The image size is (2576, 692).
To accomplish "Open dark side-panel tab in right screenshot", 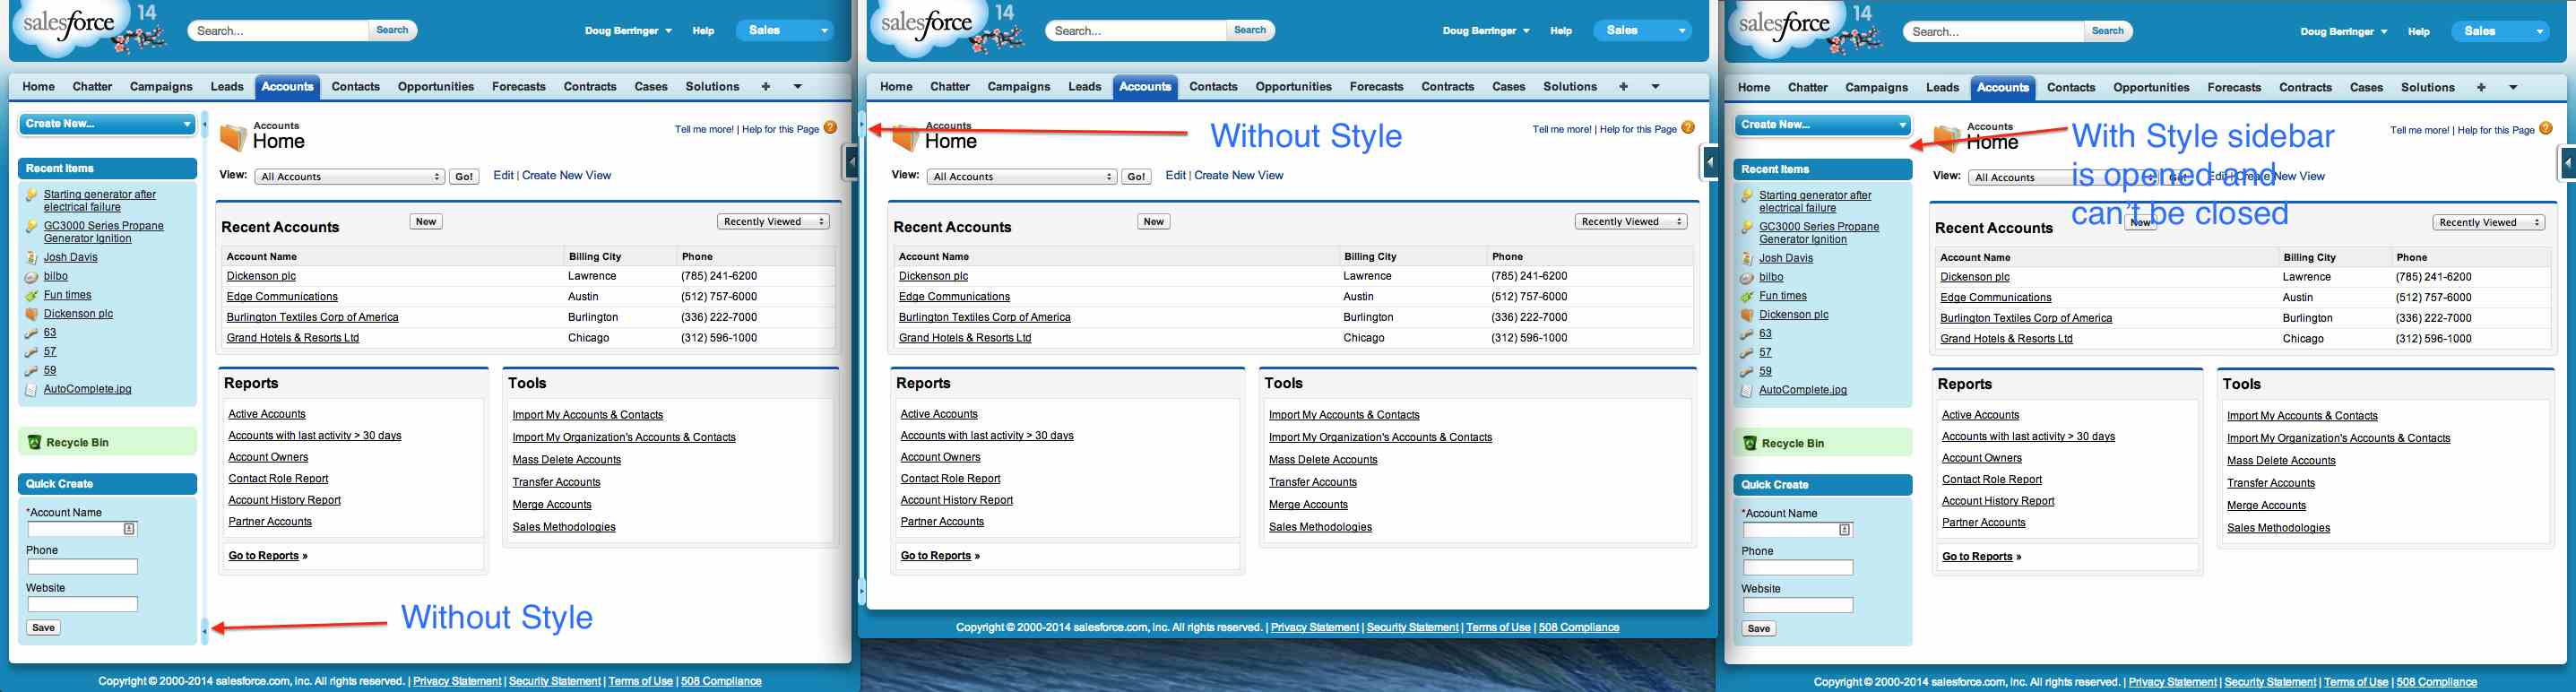I will point(2568,162).
